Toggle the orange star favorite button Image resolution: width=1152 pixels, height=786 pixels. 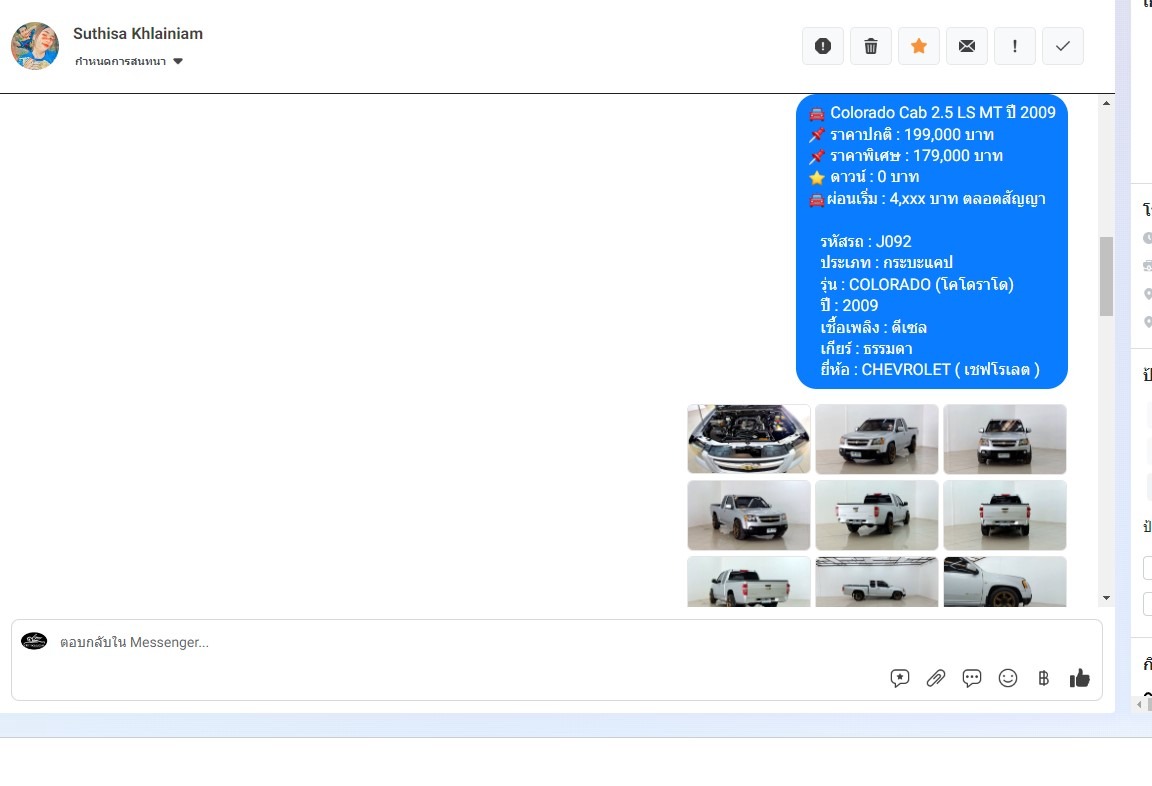coord(919,46)
